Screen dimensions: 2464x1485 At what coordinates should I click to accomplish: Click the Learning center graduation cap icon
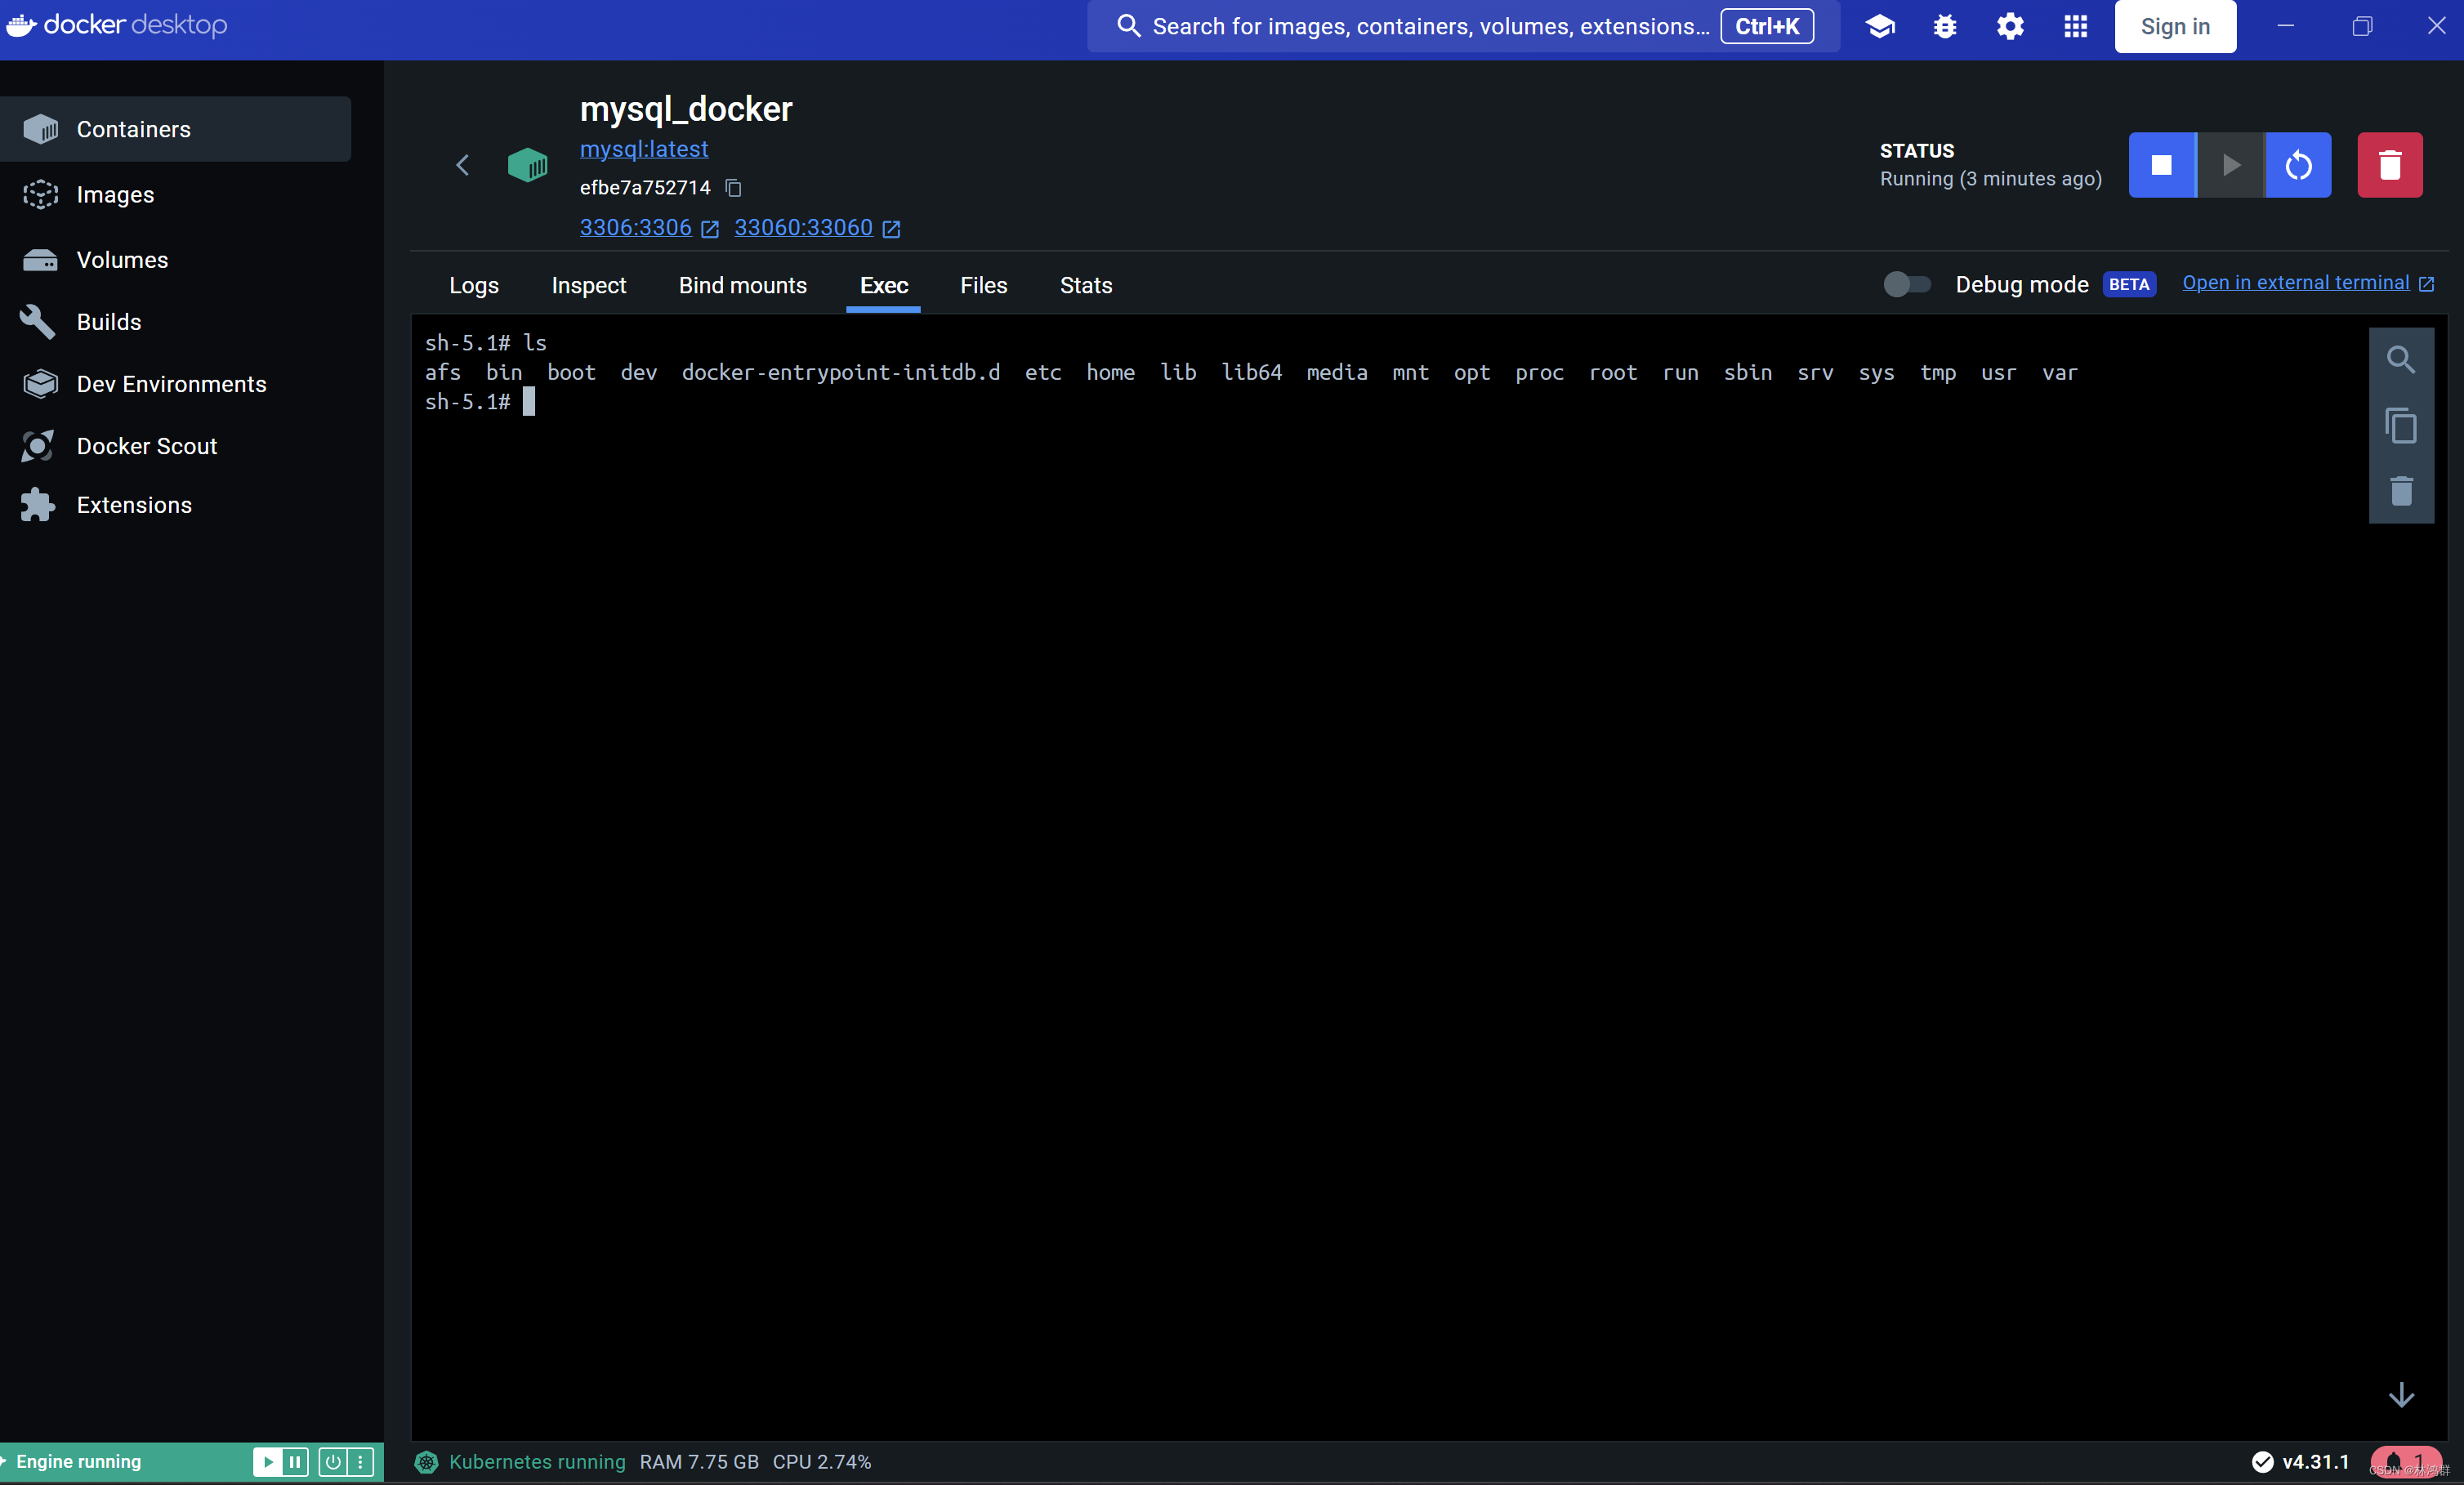[x=1880, y=26]
